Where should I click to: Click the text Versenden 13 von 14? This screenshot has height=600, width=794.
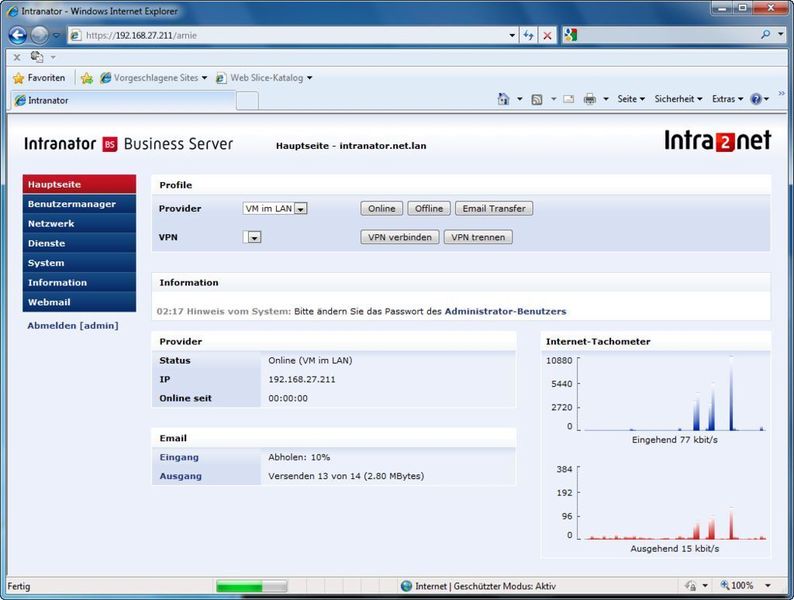[x=312, y=476]
